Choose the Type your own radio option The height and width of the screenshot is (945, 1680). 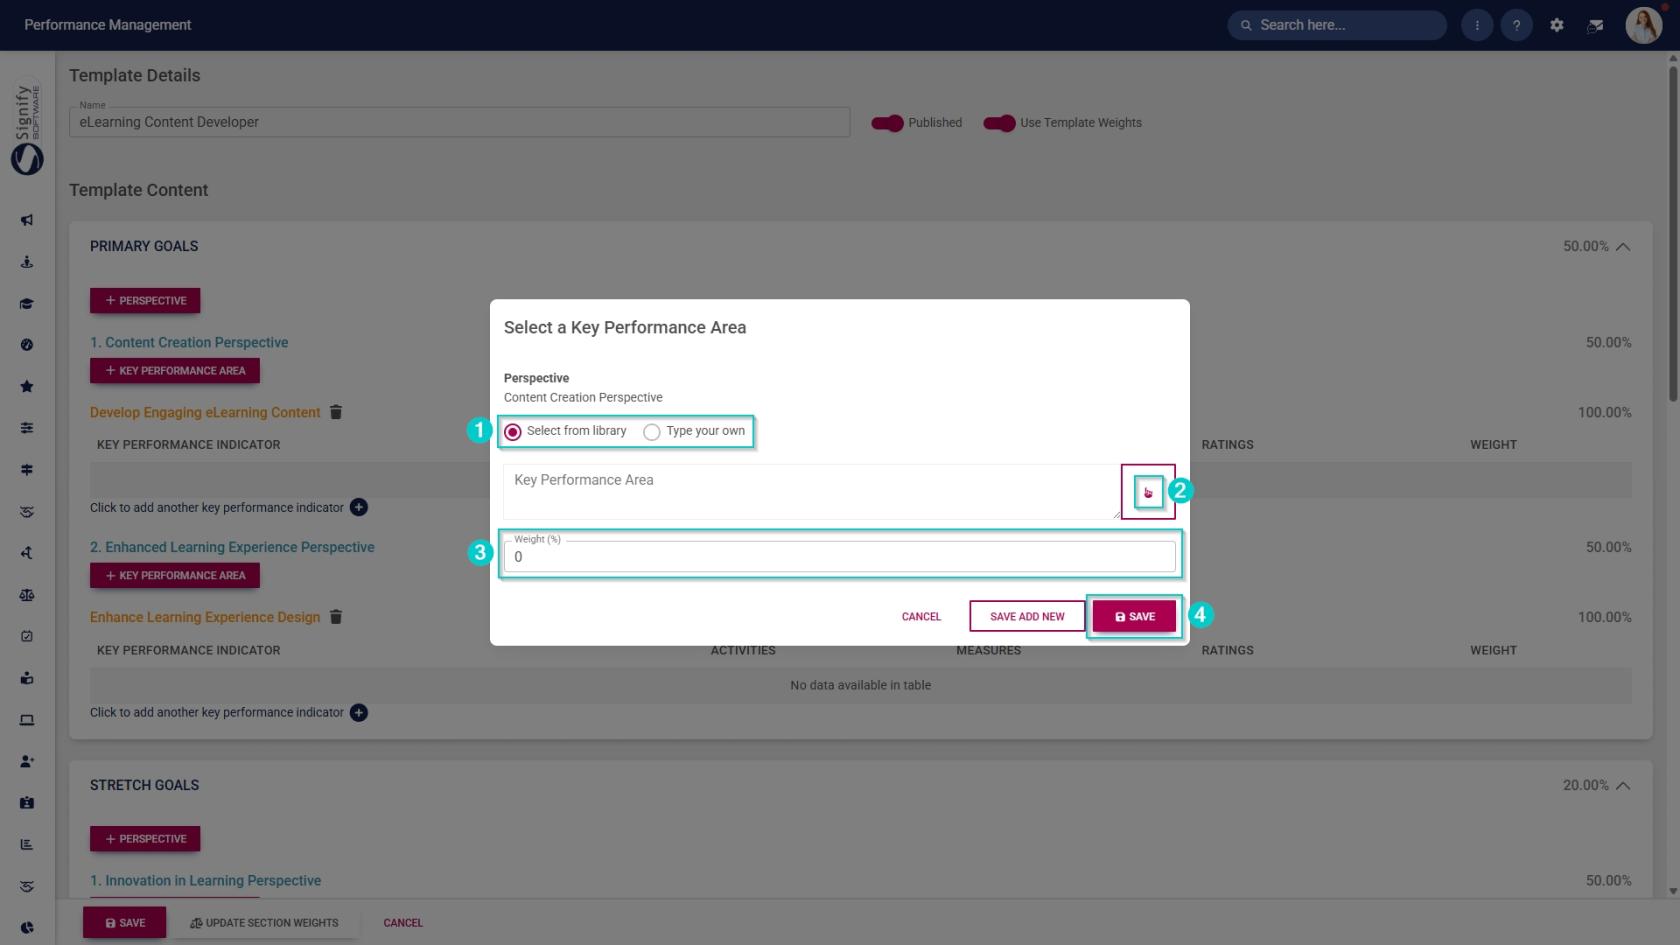[x=652, y=432]
